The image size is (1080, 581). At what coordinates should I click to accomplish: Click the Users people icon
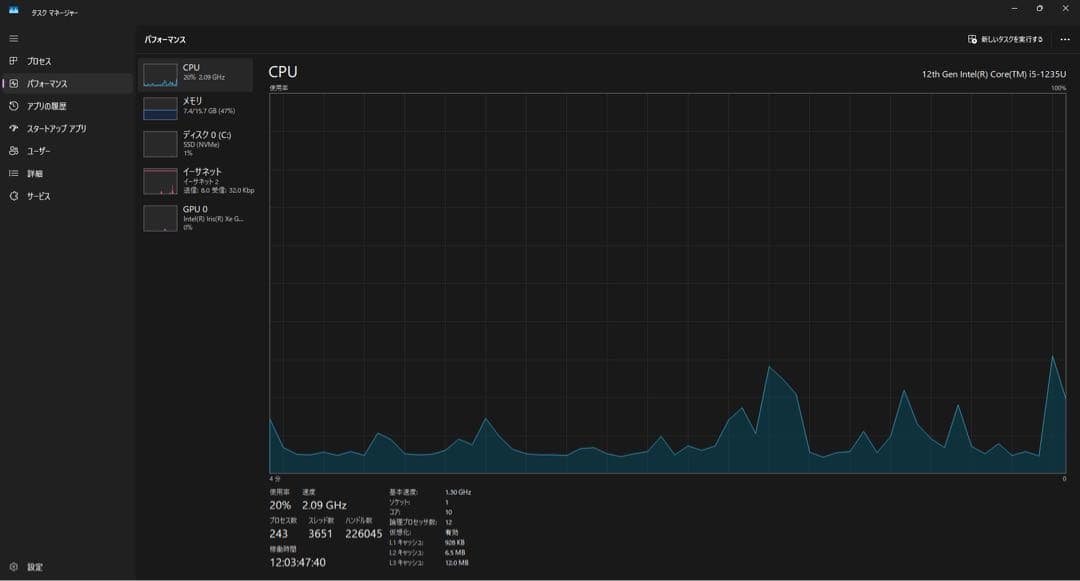14,151
